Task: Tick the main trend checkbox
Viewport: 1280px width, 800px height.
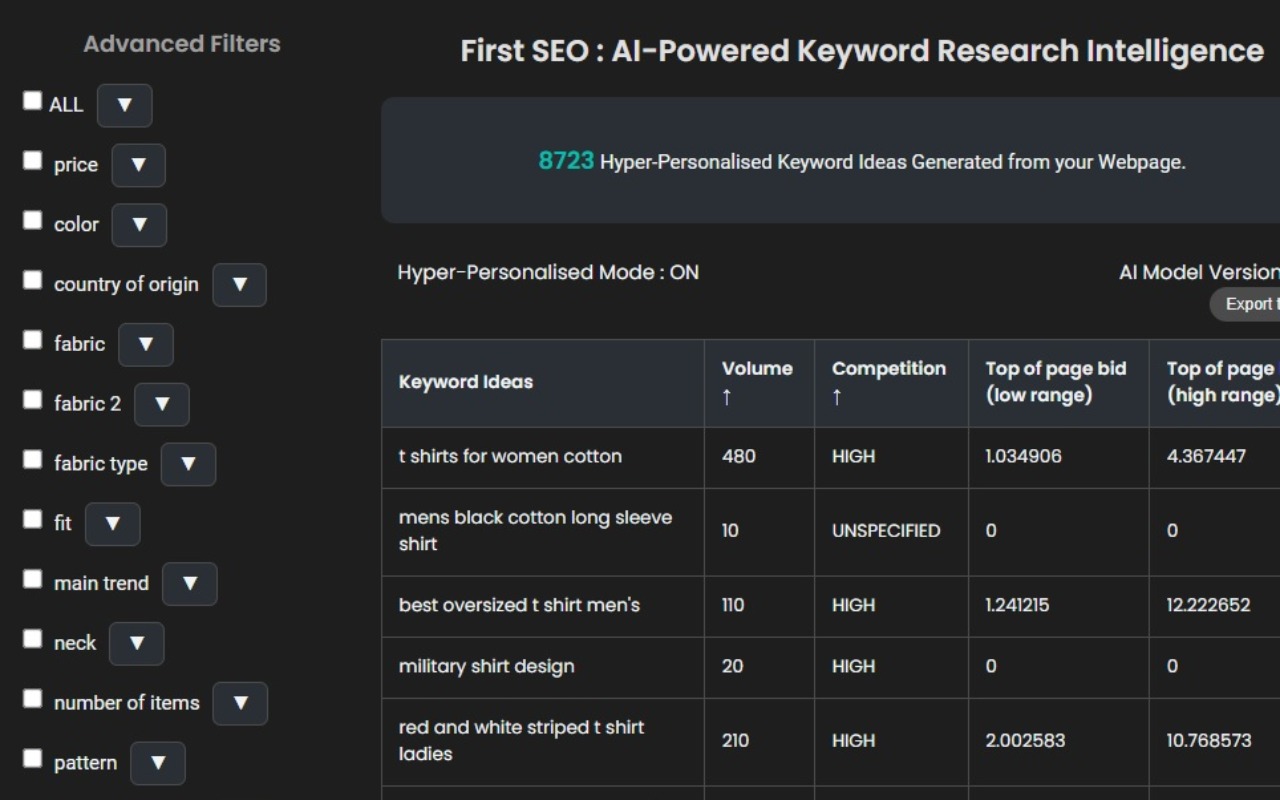Action: 32,578
